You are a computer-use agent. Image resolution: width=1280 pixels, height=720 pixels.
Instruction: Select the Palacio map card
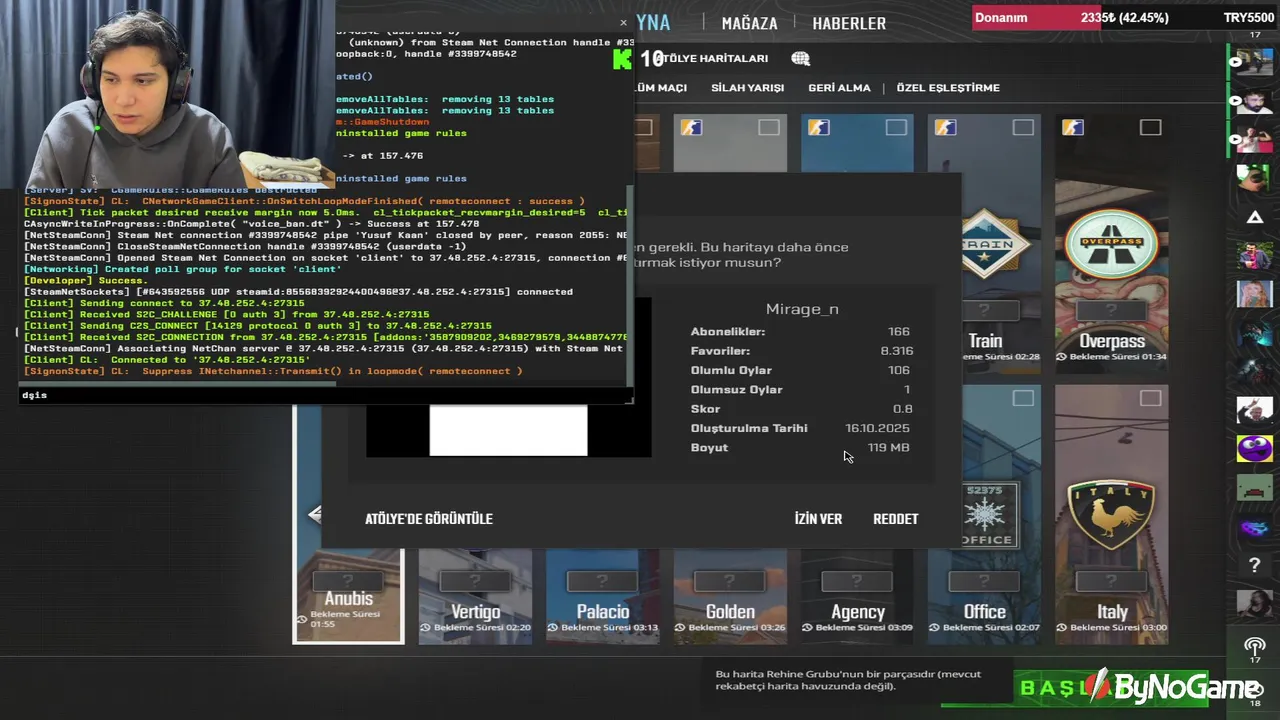tap(602, 596)
